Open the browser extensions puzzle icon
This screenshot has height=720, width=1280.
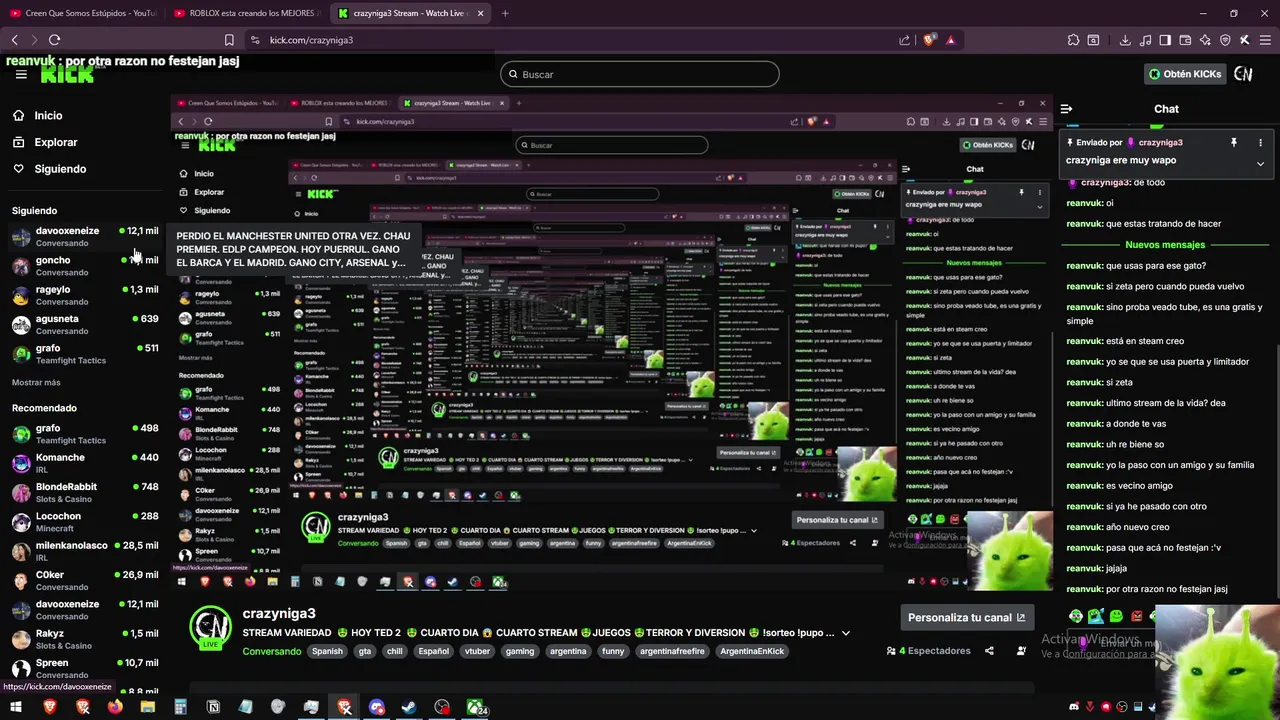tap(1073, 40)
